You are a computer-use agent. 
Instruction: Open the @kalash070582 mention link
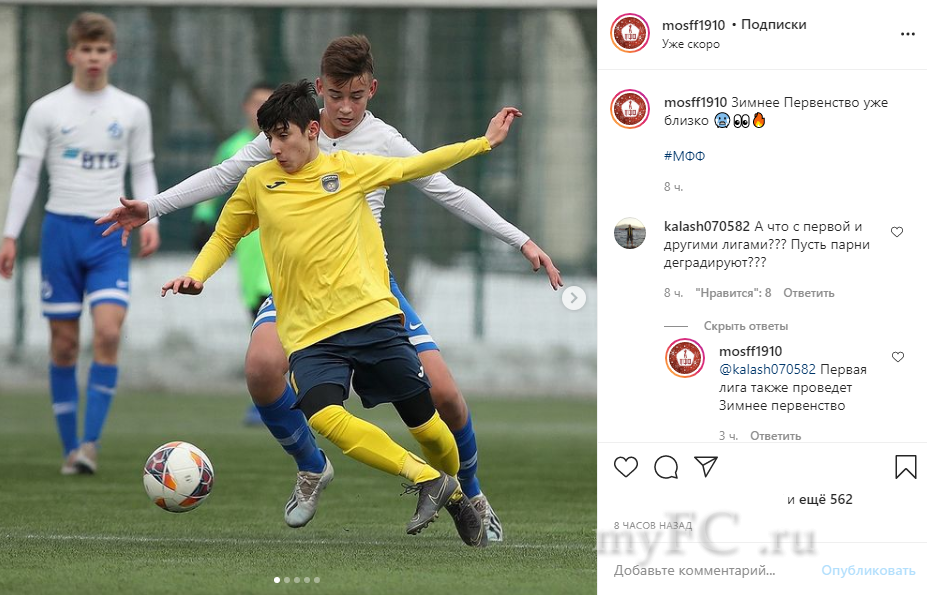pos(767,369)
